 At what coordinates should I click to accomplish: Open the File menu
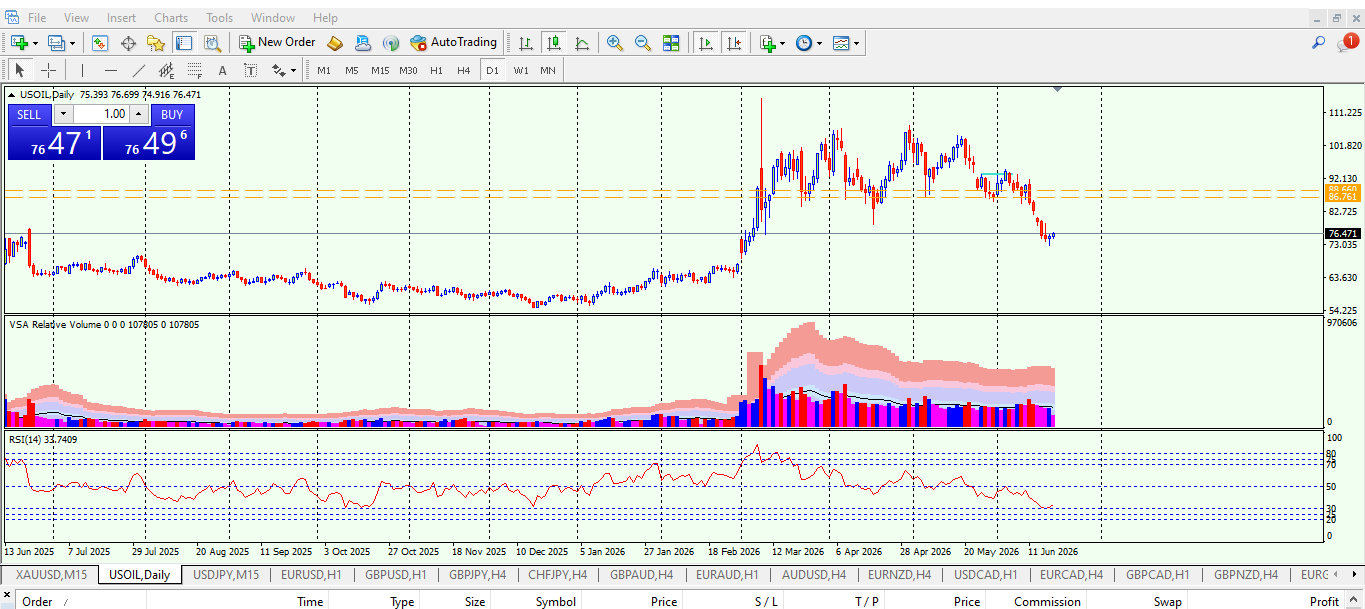[37, 18]
